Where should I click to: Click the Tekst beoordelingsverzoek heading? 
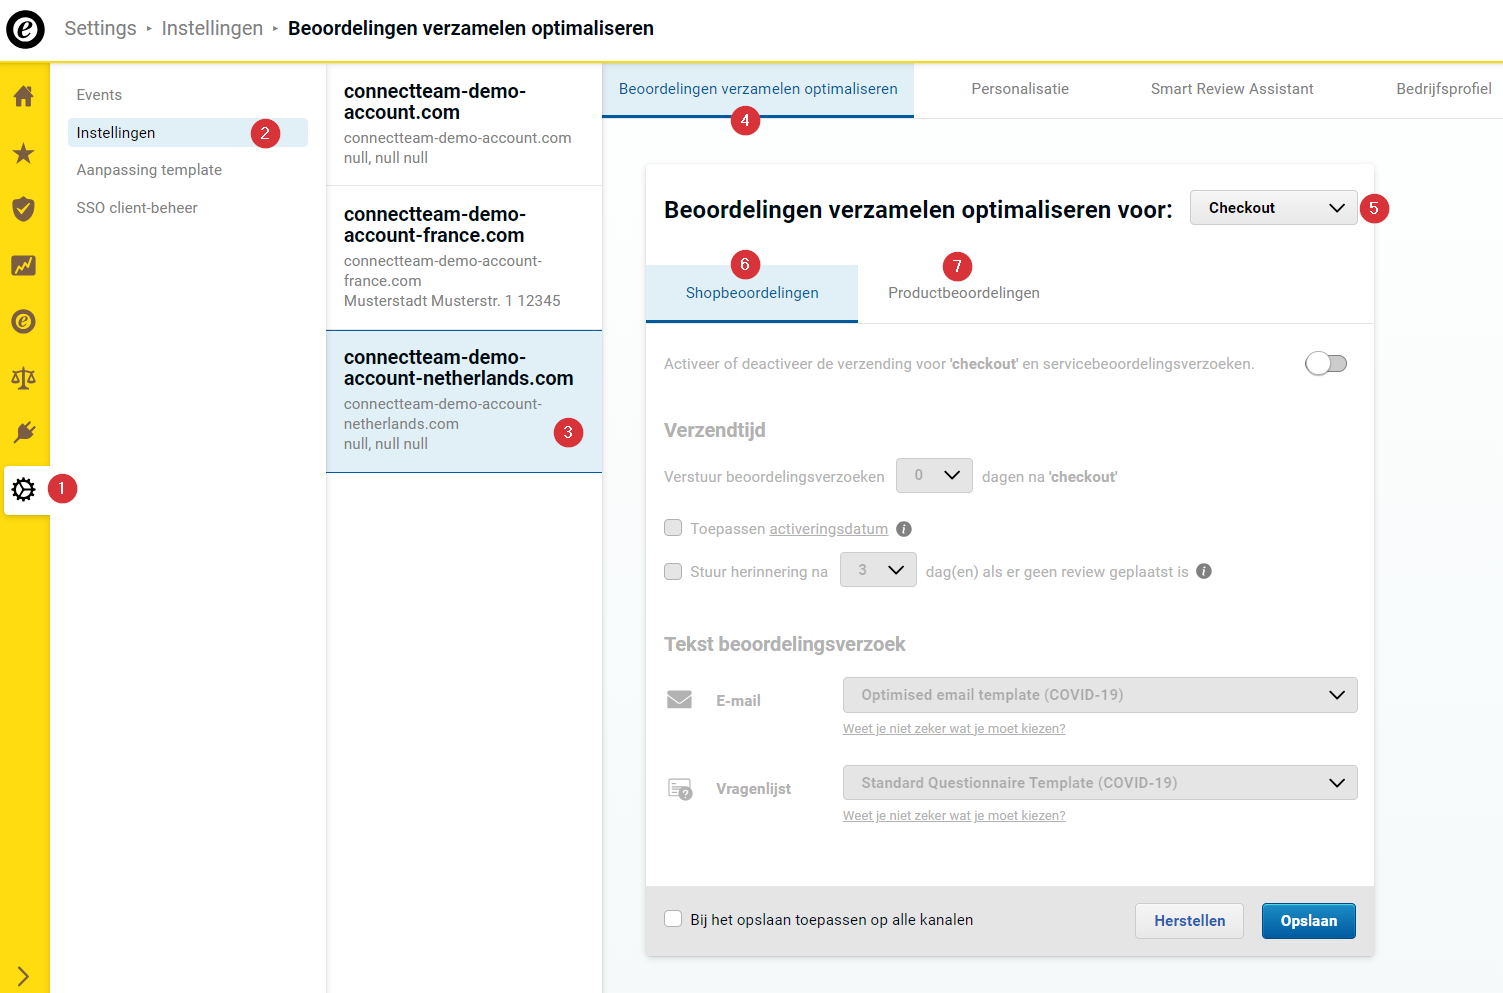[x=785, y=644]
